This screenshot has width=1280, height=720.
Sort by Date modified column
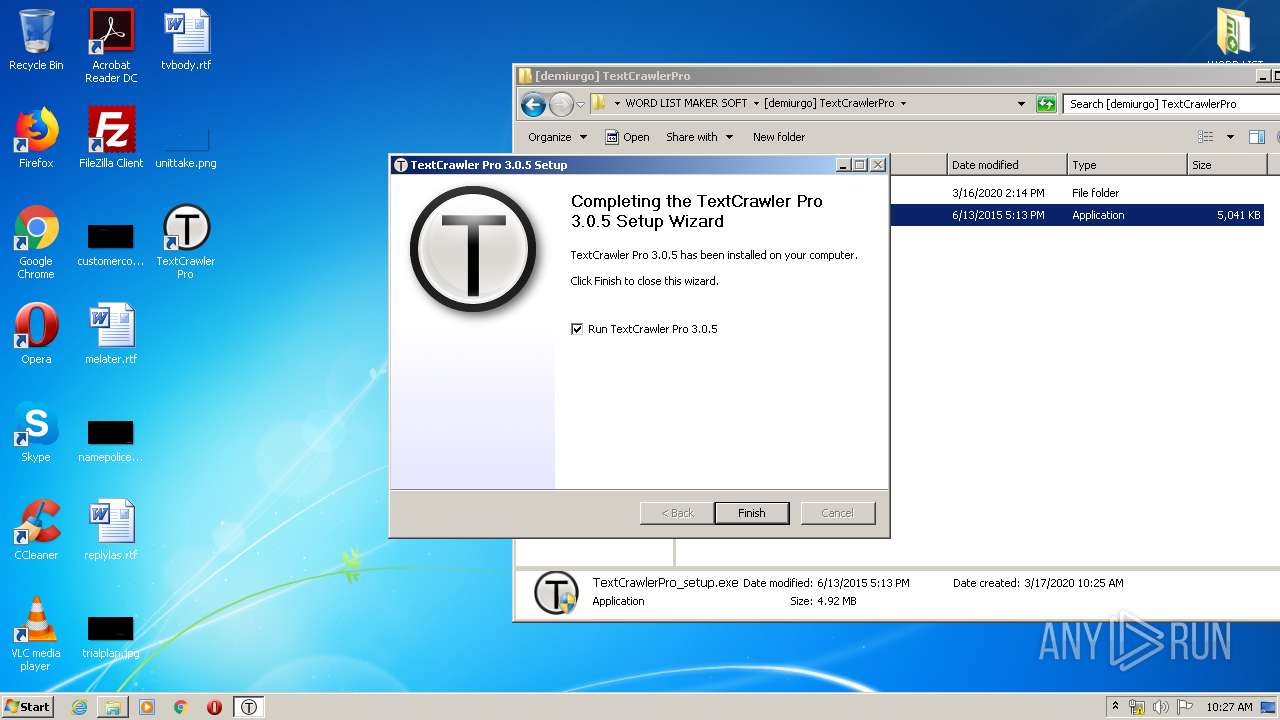tap(1007, 165)
